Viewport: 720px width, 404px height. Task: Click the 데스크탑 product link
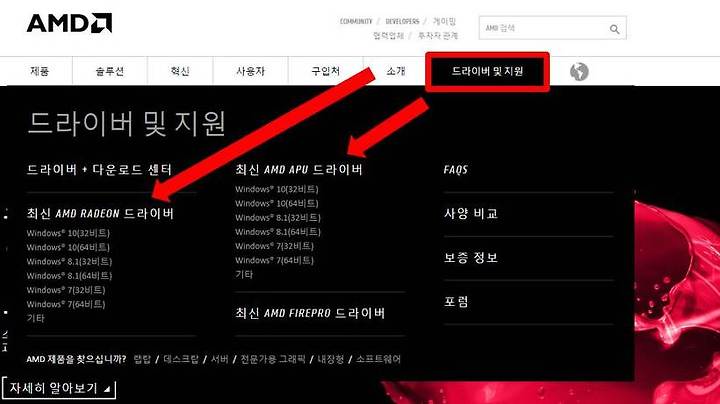[x=181, y=359]
